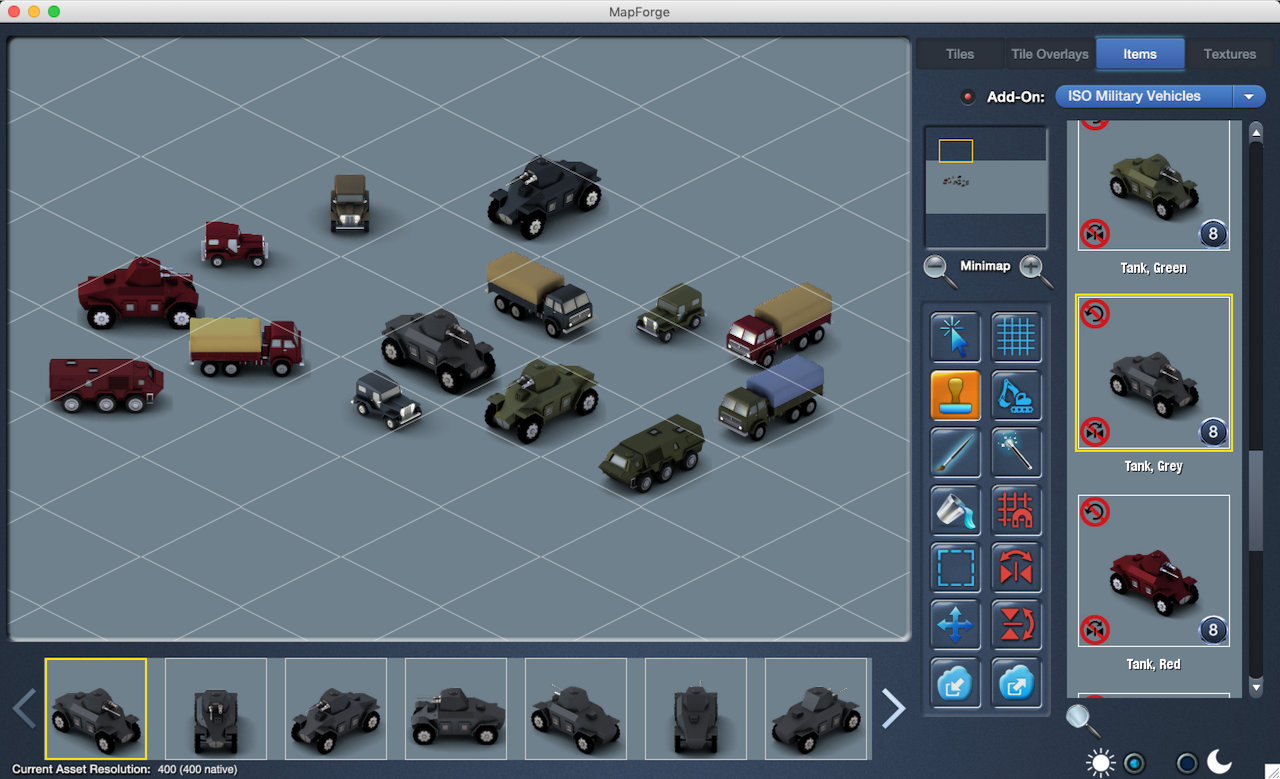Image resolution: width=1280 pixels, height=779 pixels.
Task: Open the ISO Military Vehicles dropdown
Action: [1160, 97]
